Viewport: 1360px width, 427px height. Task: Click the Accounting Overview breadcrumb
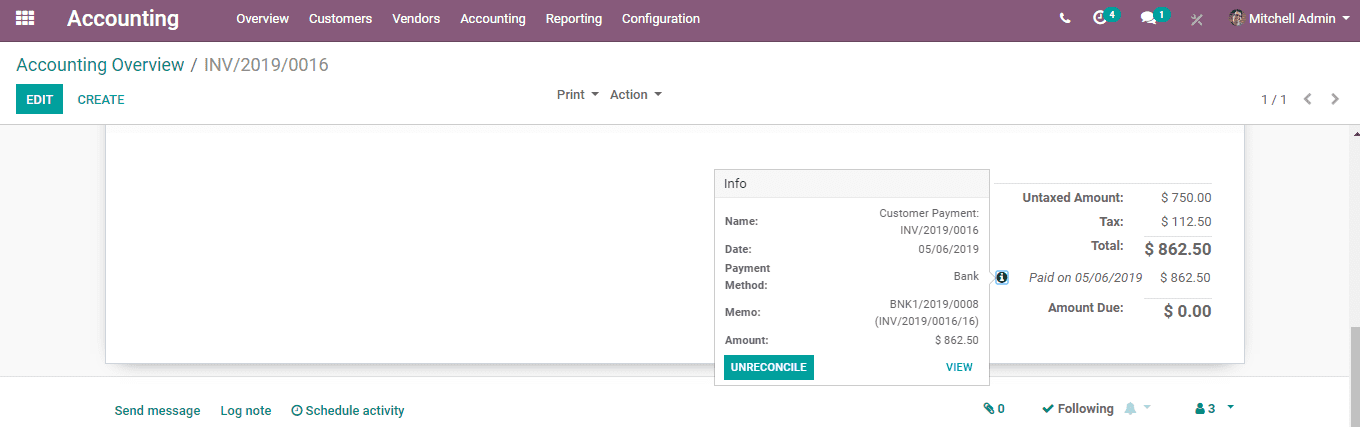point(100,65)
